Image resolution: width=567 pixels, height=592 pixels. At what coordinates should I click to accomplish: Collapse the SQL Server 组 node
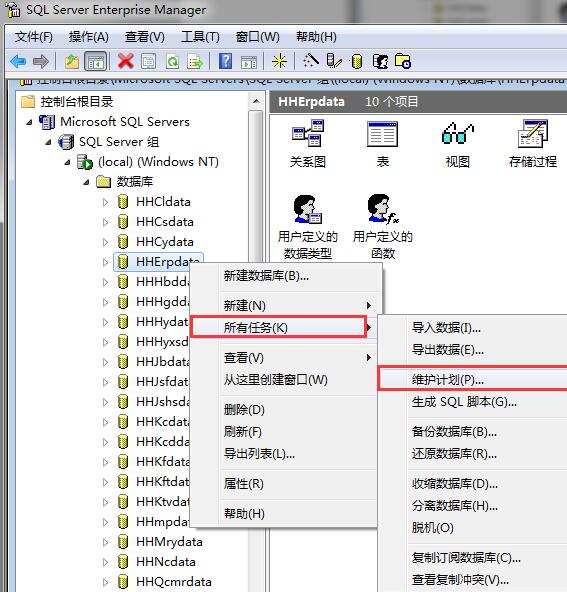48,142
